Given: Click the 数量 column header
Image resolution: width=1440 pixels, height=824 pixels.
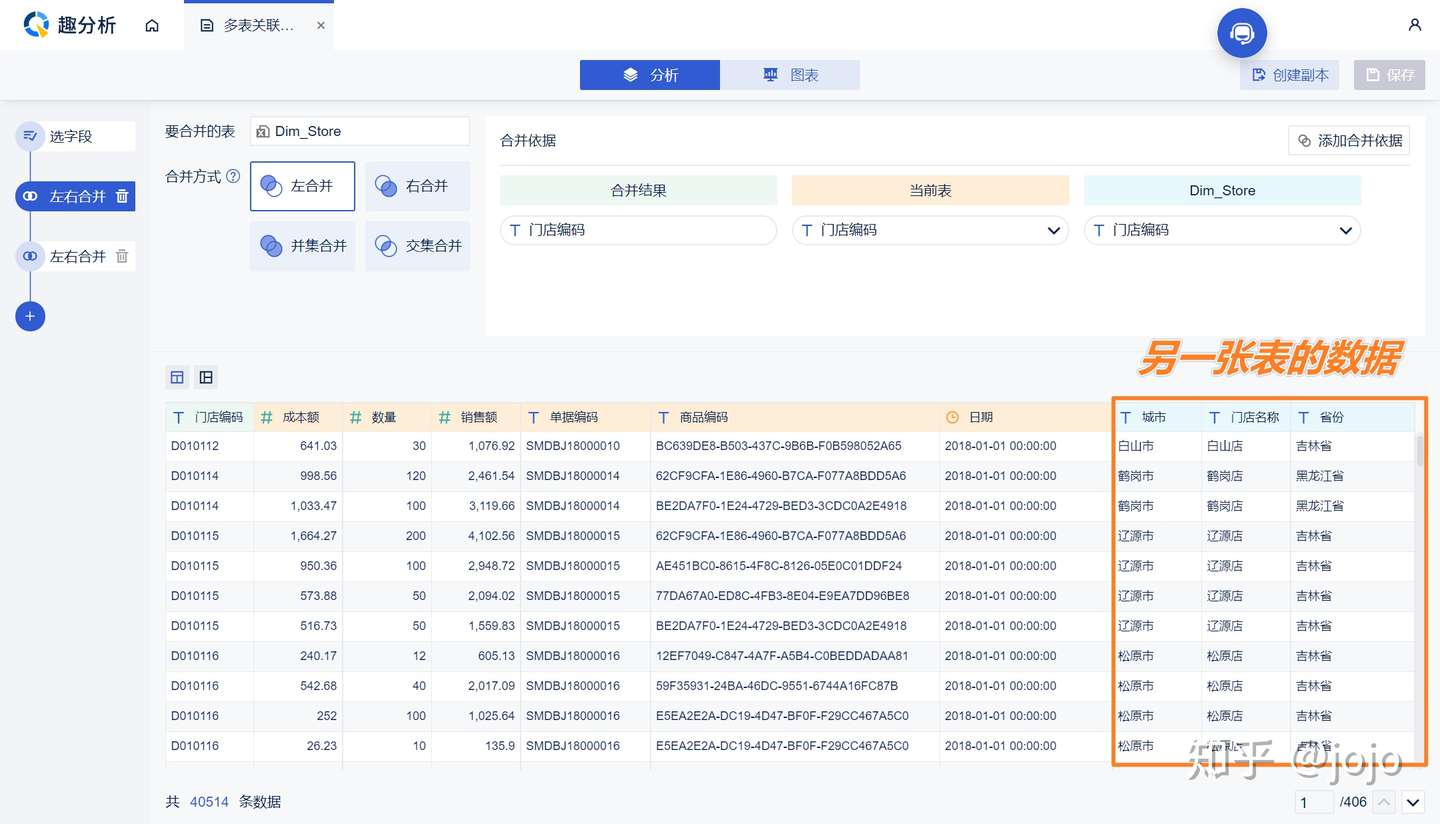Looking at the screenshot, I should click(387, 417).
